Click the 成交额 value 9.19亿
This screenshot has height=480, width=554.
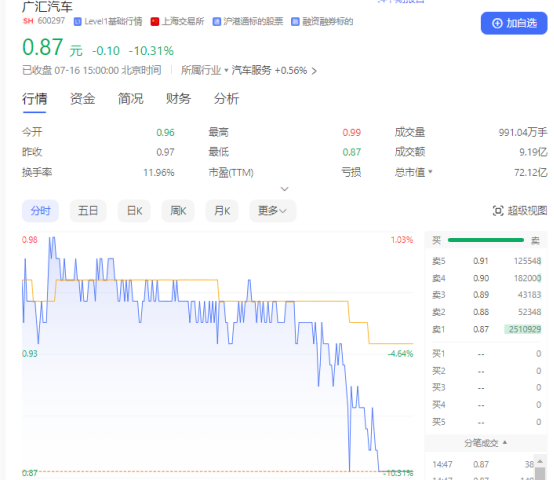click(533, 152)
